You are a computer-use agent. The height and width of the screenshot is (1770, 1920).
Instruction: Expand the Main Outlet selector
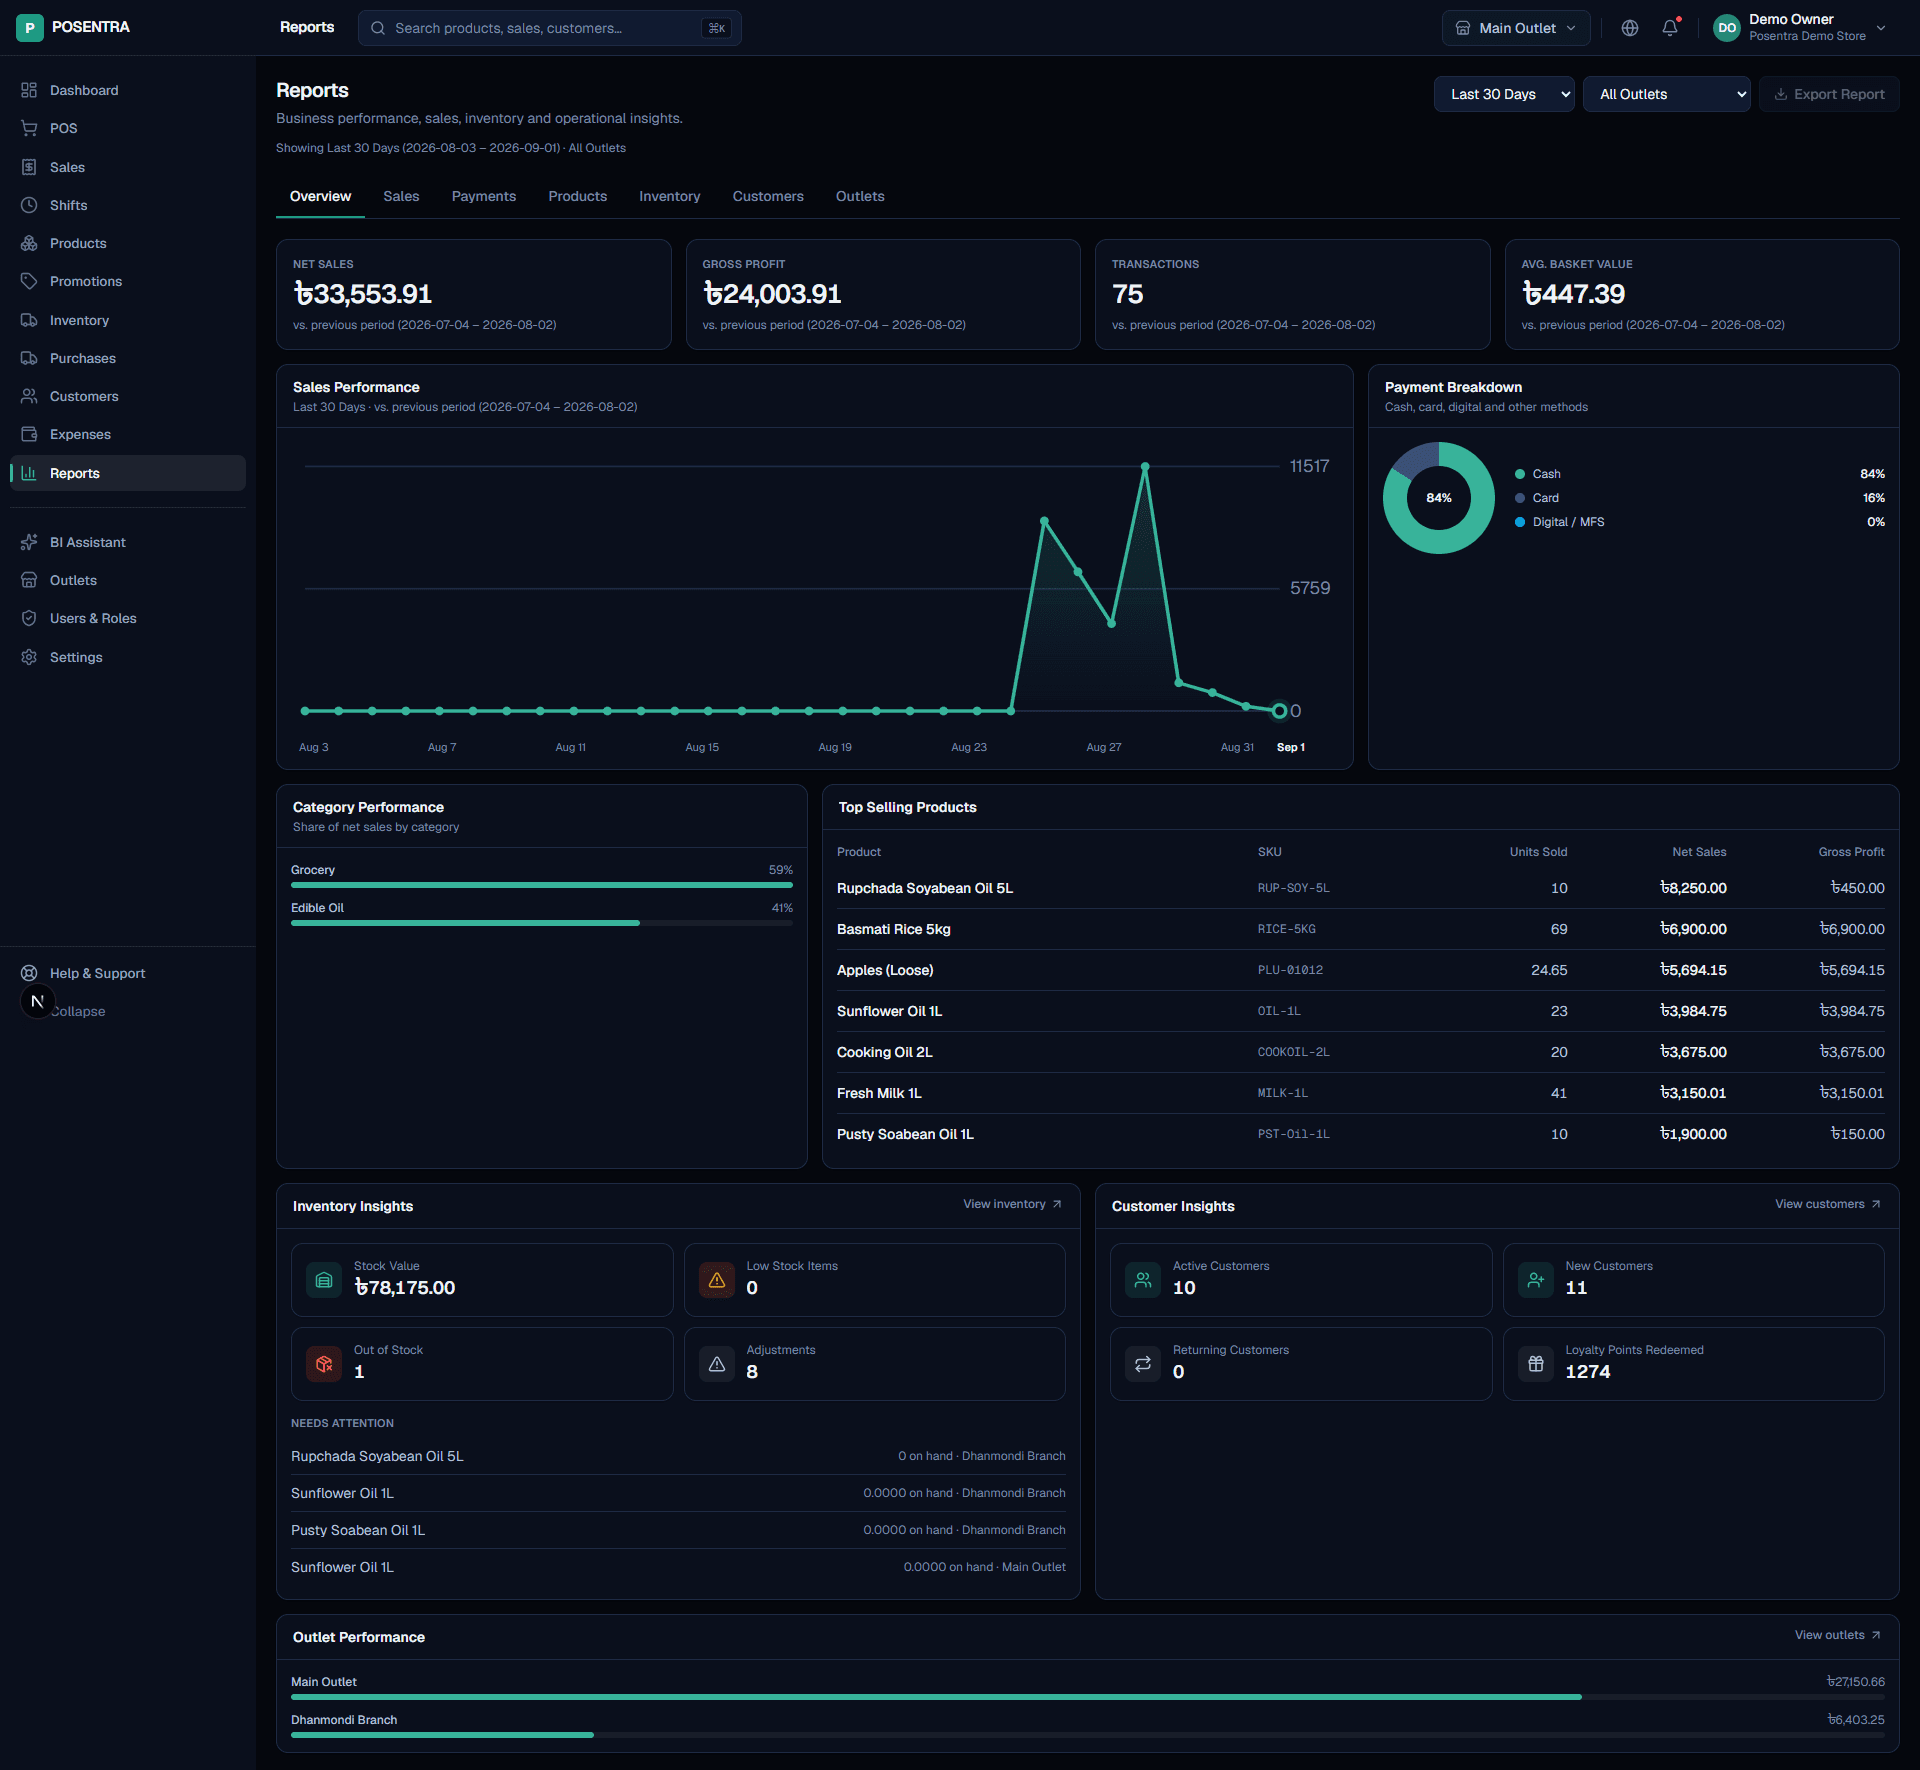(x=1515, y=28)
